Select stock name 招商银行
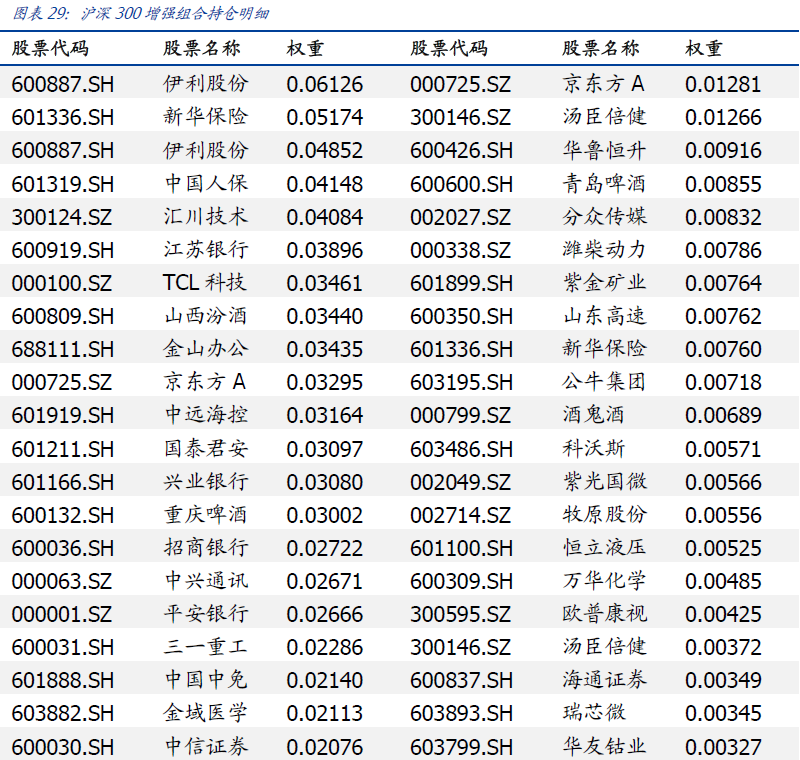The width and height of the screenshot is (800, 760). pos(206,547)
